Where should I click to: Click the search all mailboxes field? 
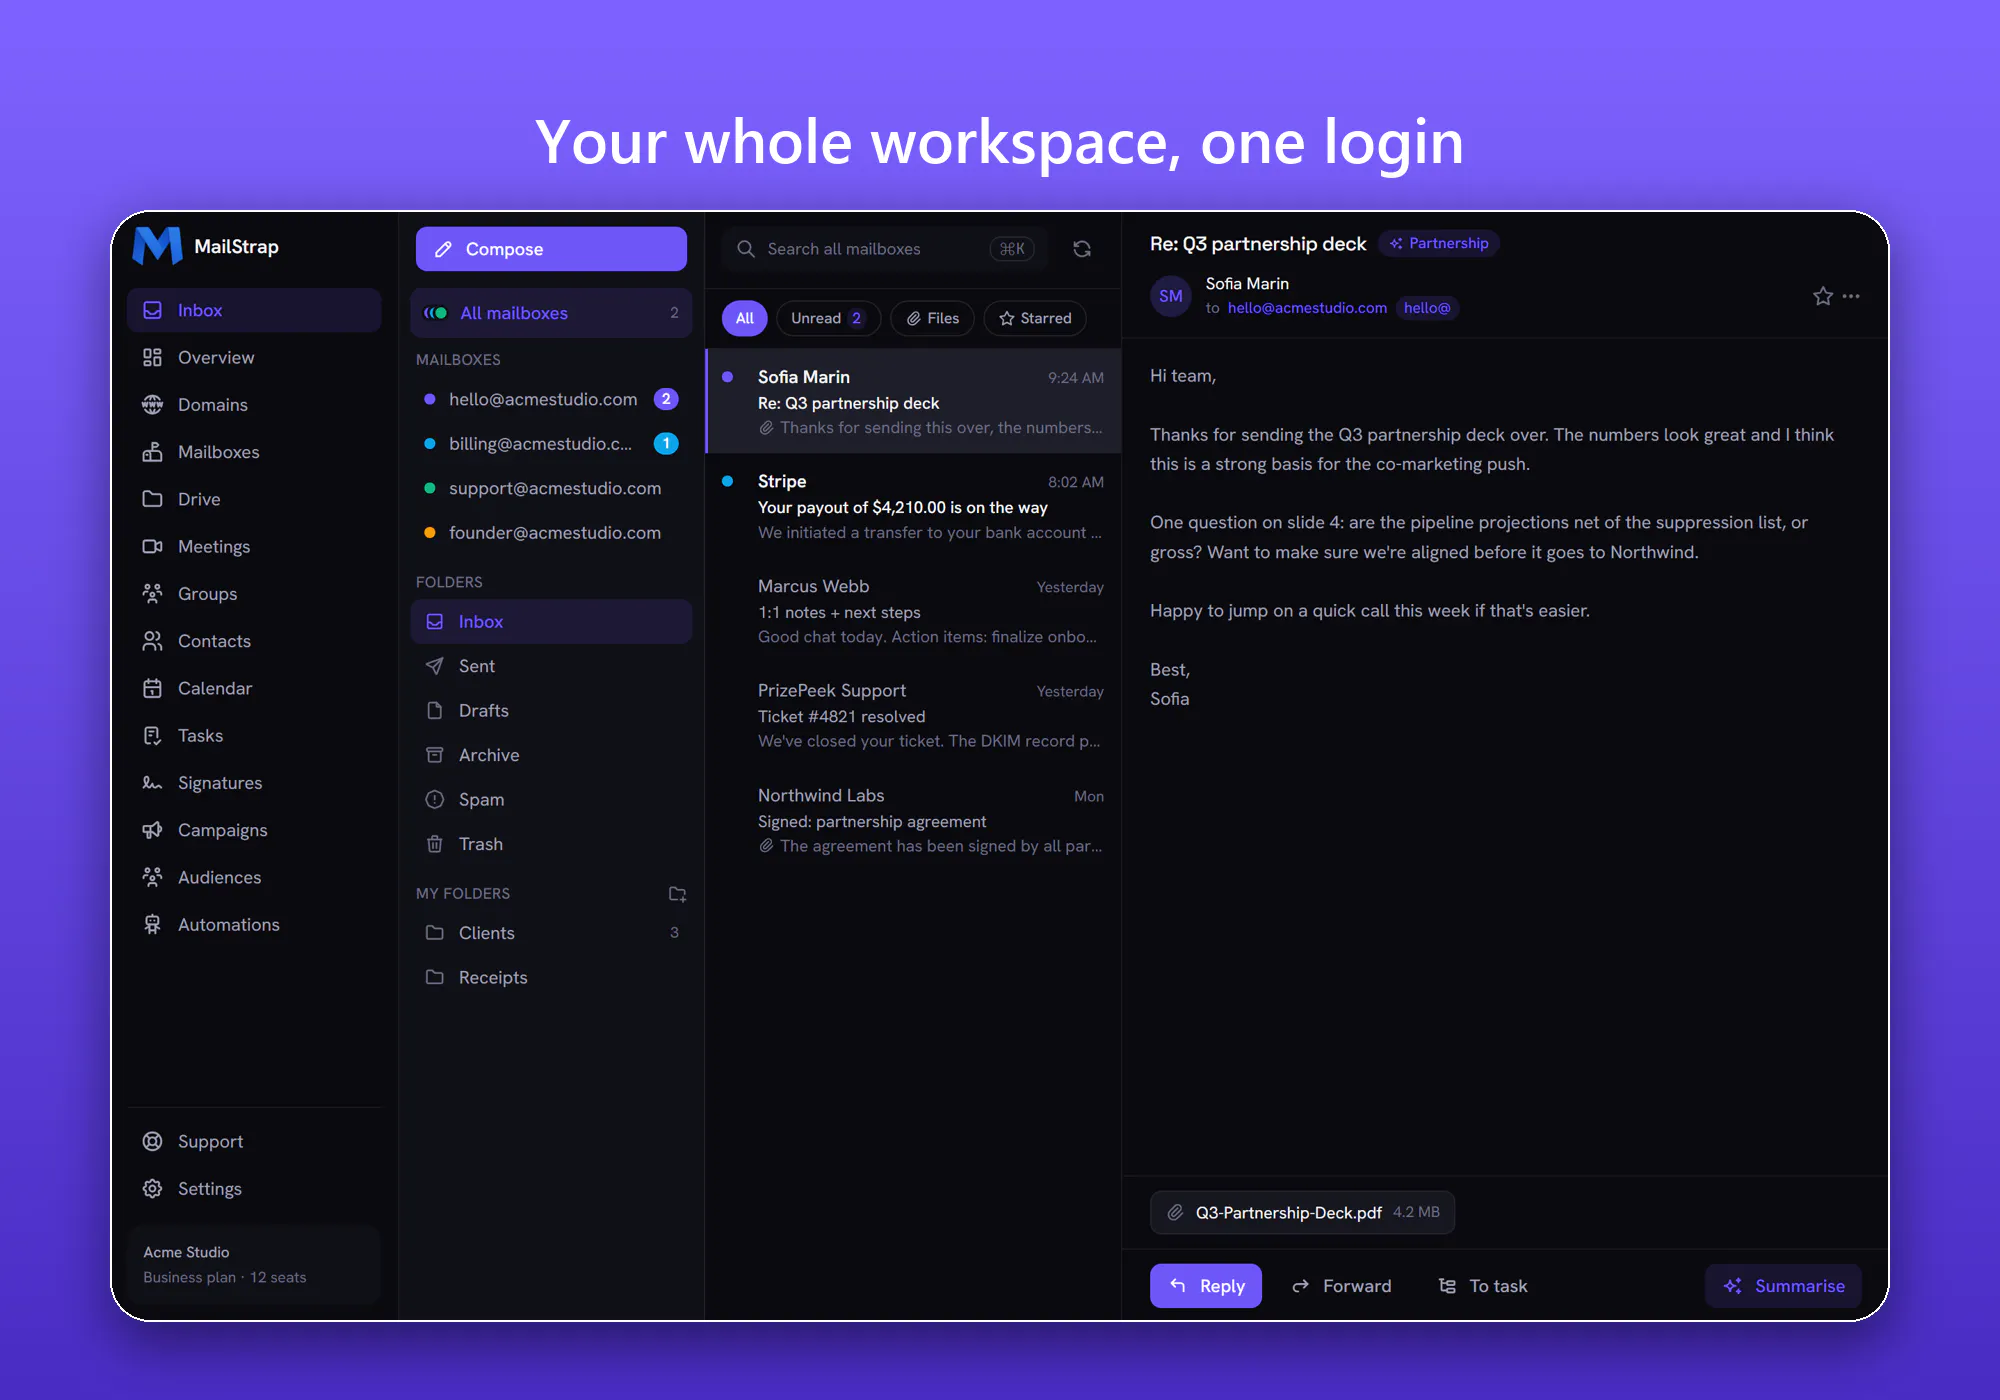(x=884, y=249)
